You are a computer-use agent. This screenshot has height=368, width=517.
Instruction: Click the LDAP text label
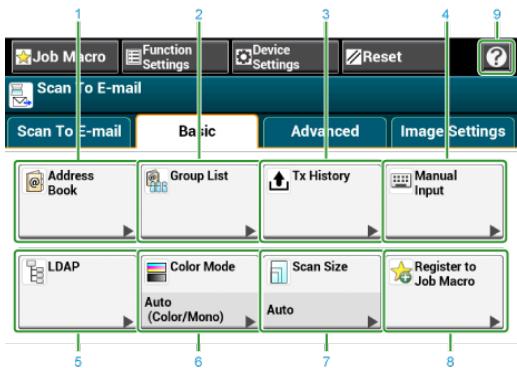(64, 267)
